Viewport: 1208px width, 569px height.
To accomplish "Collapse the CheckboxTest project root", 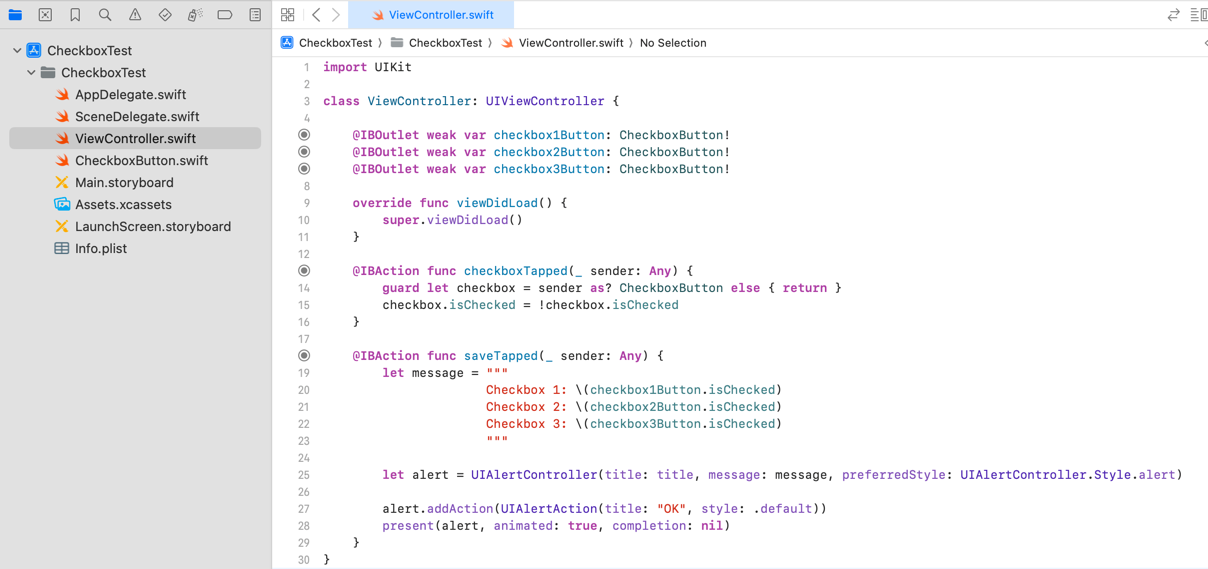I will pos(17,50).
